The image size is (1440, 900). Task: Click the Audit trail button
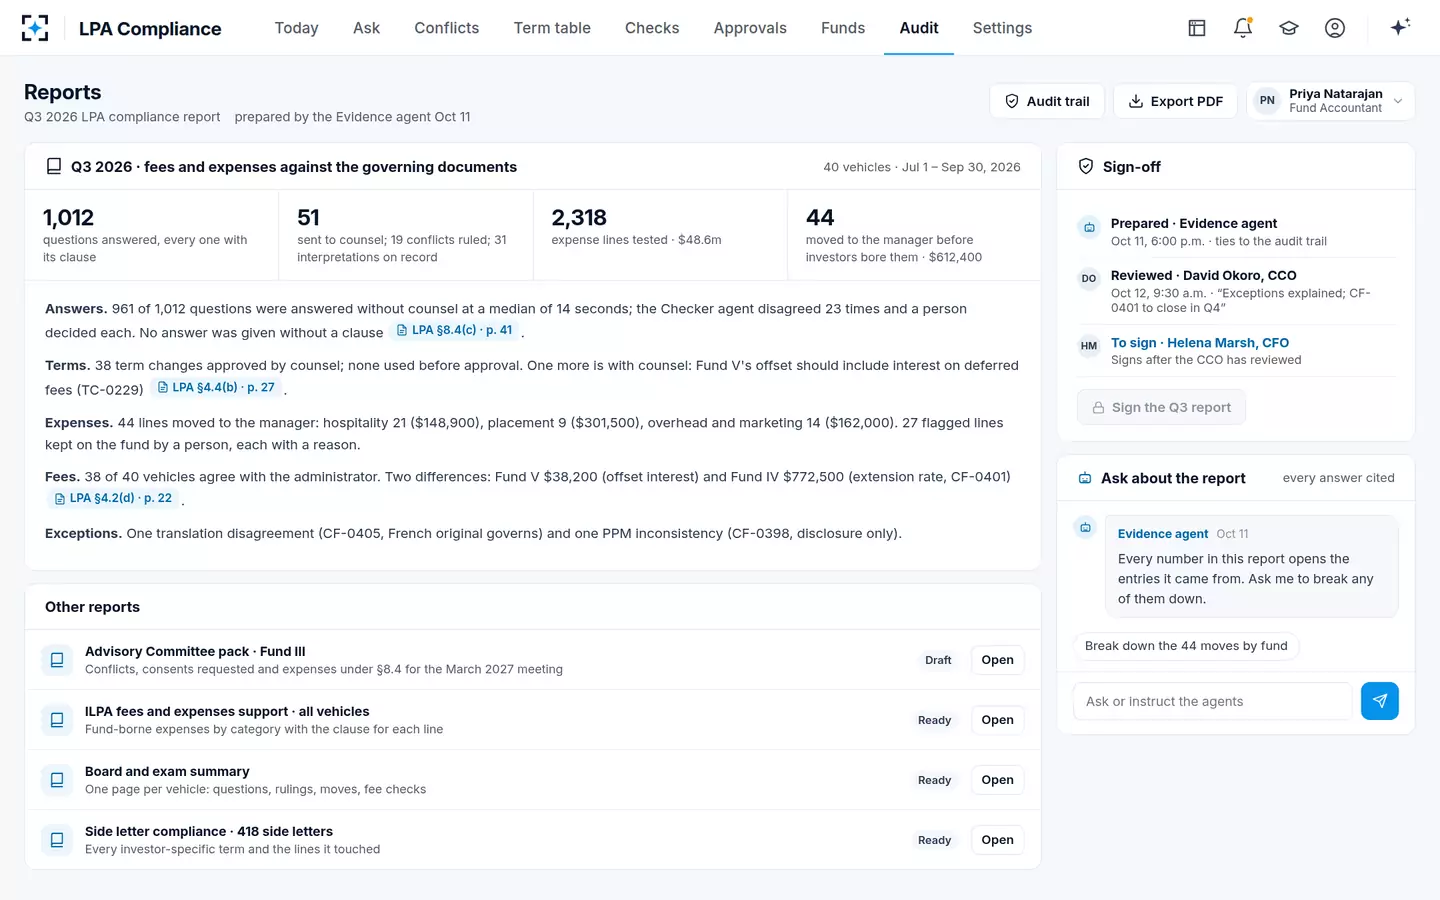[x=1047, y=101]
